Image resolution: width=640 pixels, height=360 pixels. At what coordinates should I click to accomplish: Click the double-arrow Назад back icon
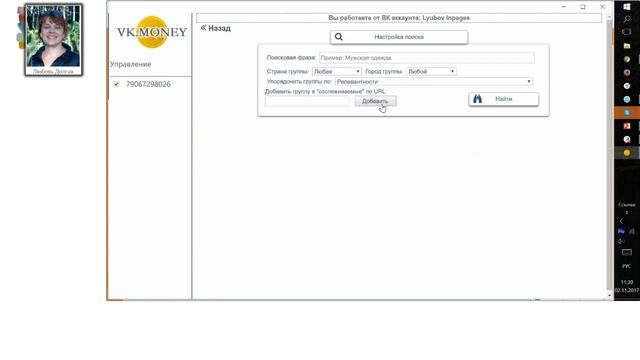203,28
